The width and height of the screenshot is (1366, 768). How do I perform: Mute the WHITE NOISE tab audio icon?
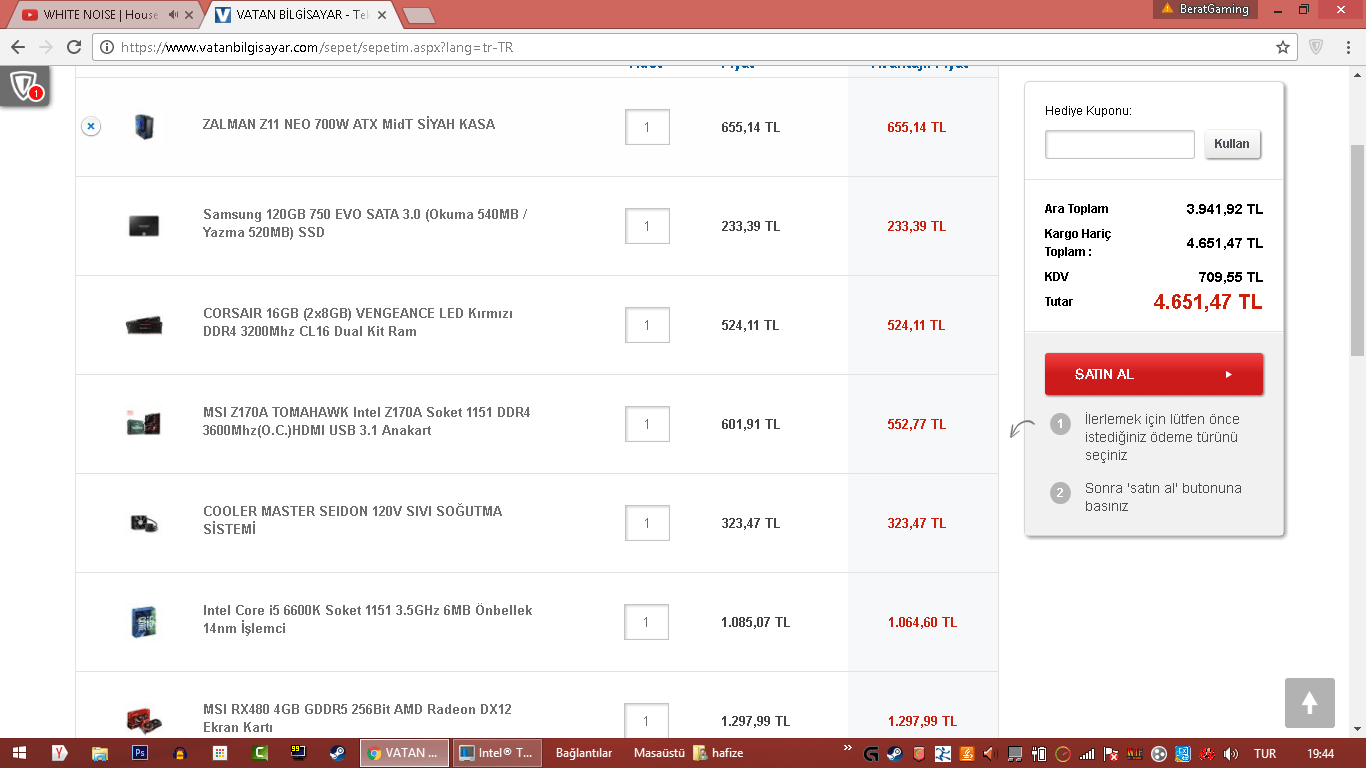174,15
